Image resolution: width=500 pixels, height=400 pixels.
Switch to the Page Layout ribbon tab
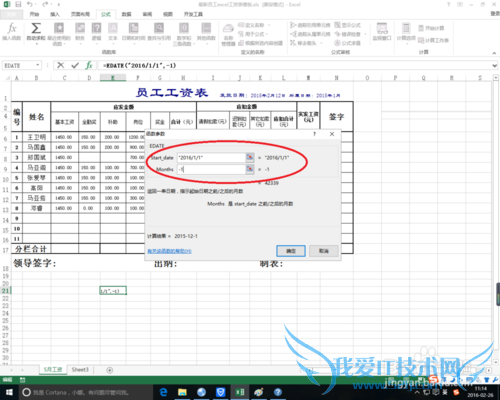[x=80, y=14]
